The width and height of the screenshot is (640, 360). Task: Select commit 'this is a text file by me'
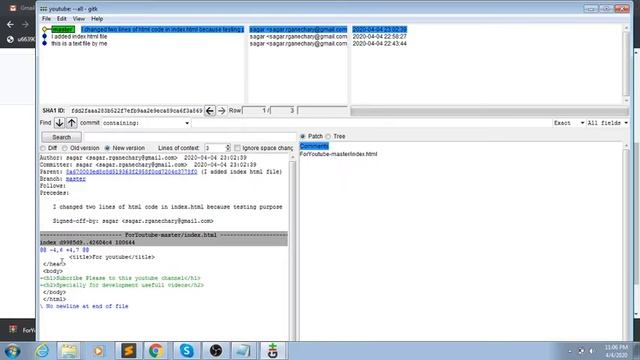pyautogui.click(x=79, y=43)
